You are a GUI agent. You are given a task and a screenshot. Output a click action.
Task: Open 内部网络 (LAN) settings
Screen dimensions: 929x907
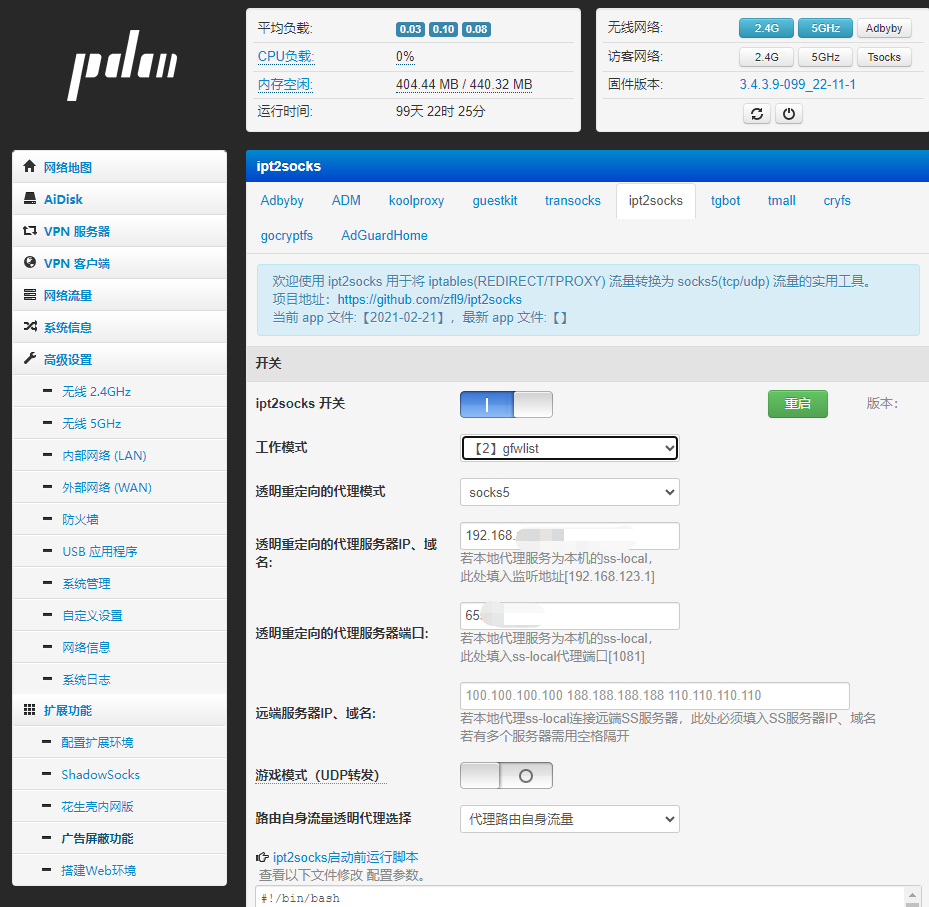click(x=104, y=455)
